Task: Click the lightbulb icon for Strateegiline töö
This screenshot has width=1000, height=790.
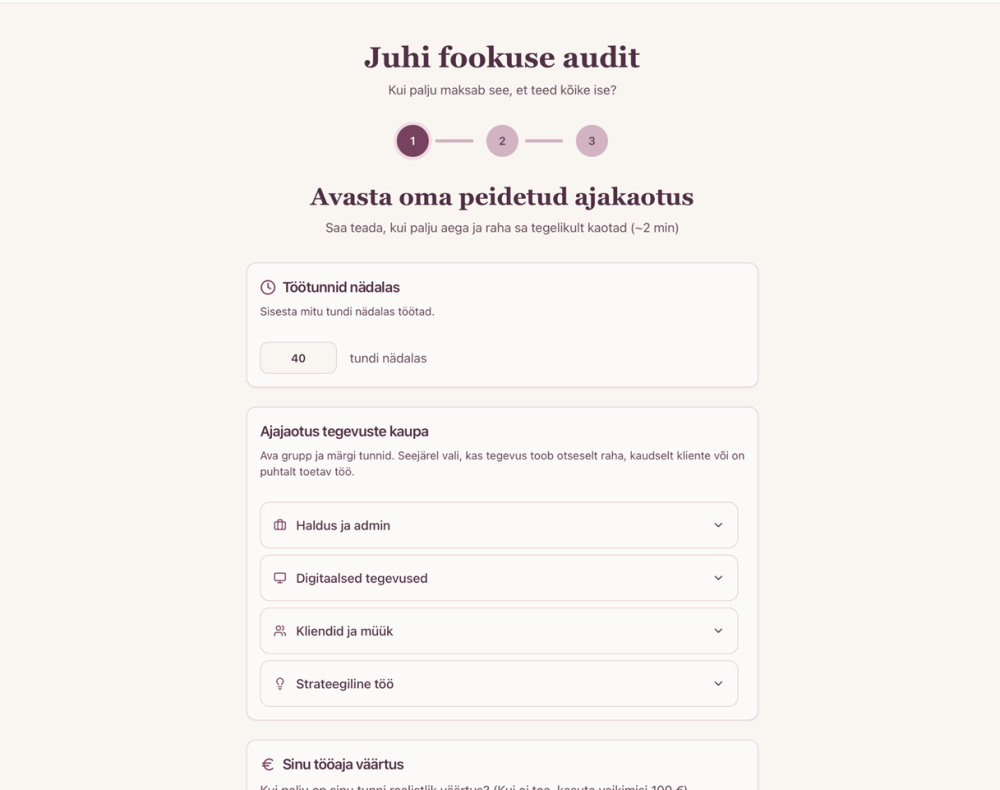Action: coord(280,684)
